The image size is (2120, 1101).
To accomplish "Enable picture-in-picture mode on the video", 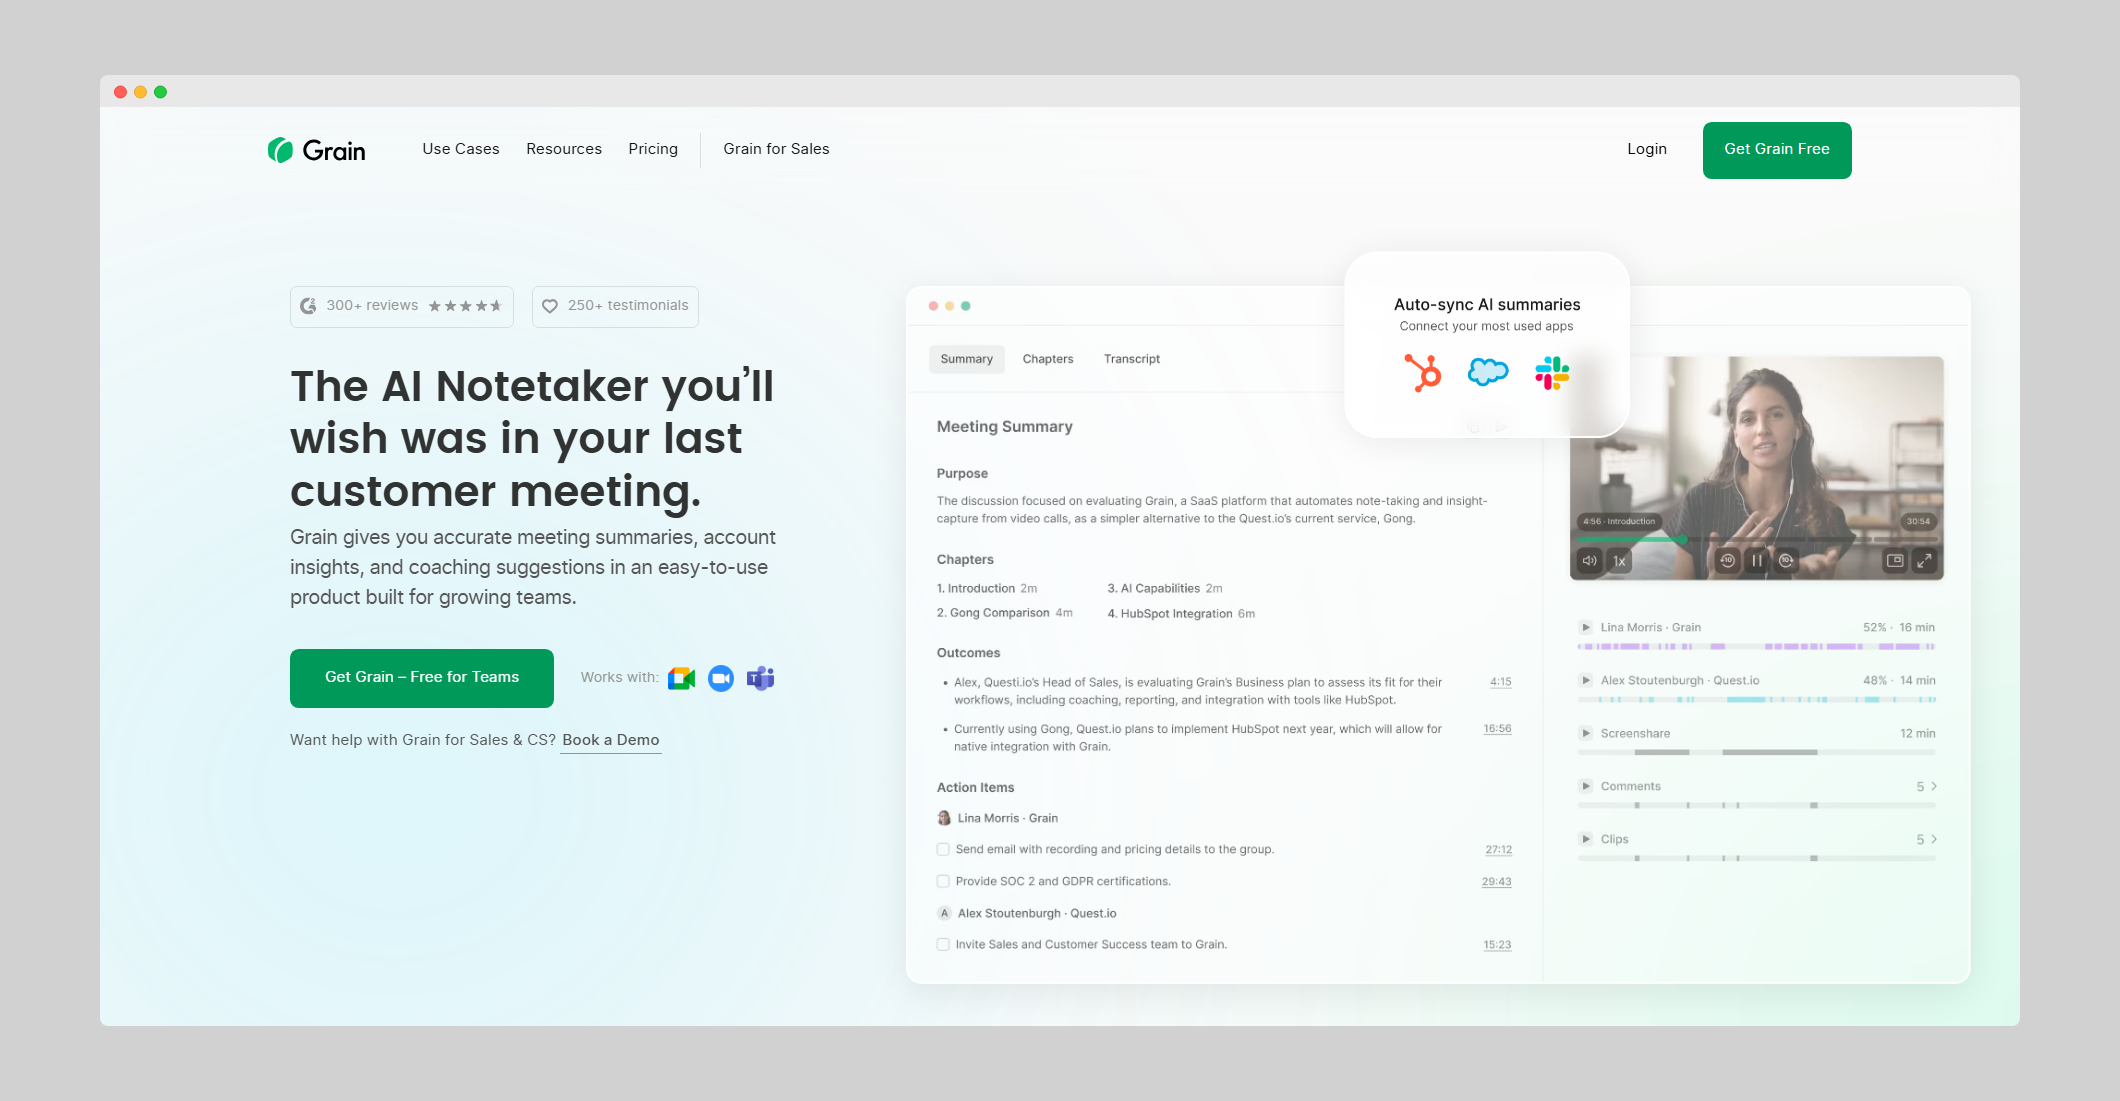I will (1895, 561).
